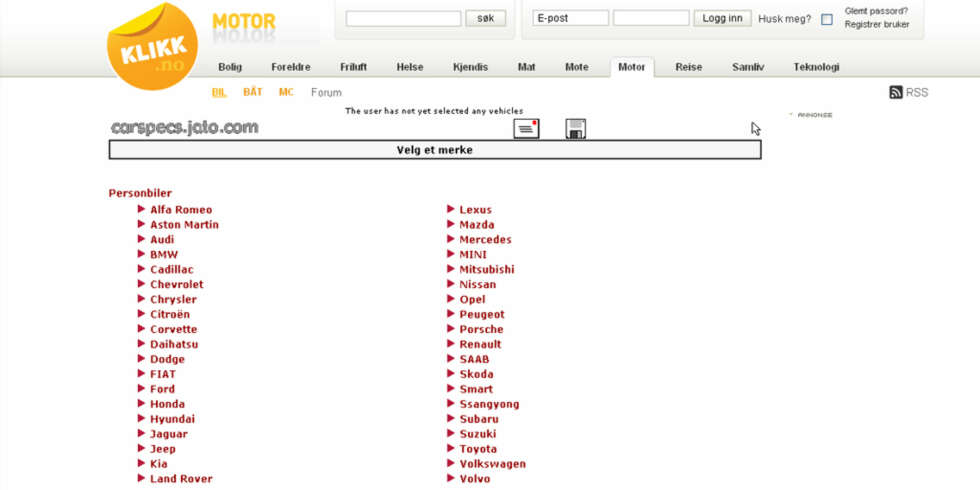
Task: Switch to the Helse tab
Action: coord(410,67)
